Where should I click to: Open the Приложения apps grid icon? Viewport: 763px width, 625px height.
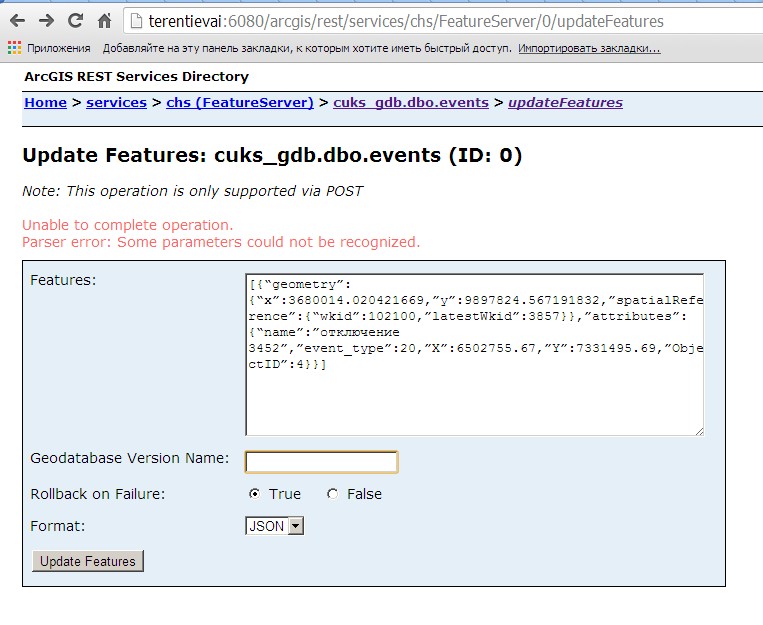(x=15, y=48)
